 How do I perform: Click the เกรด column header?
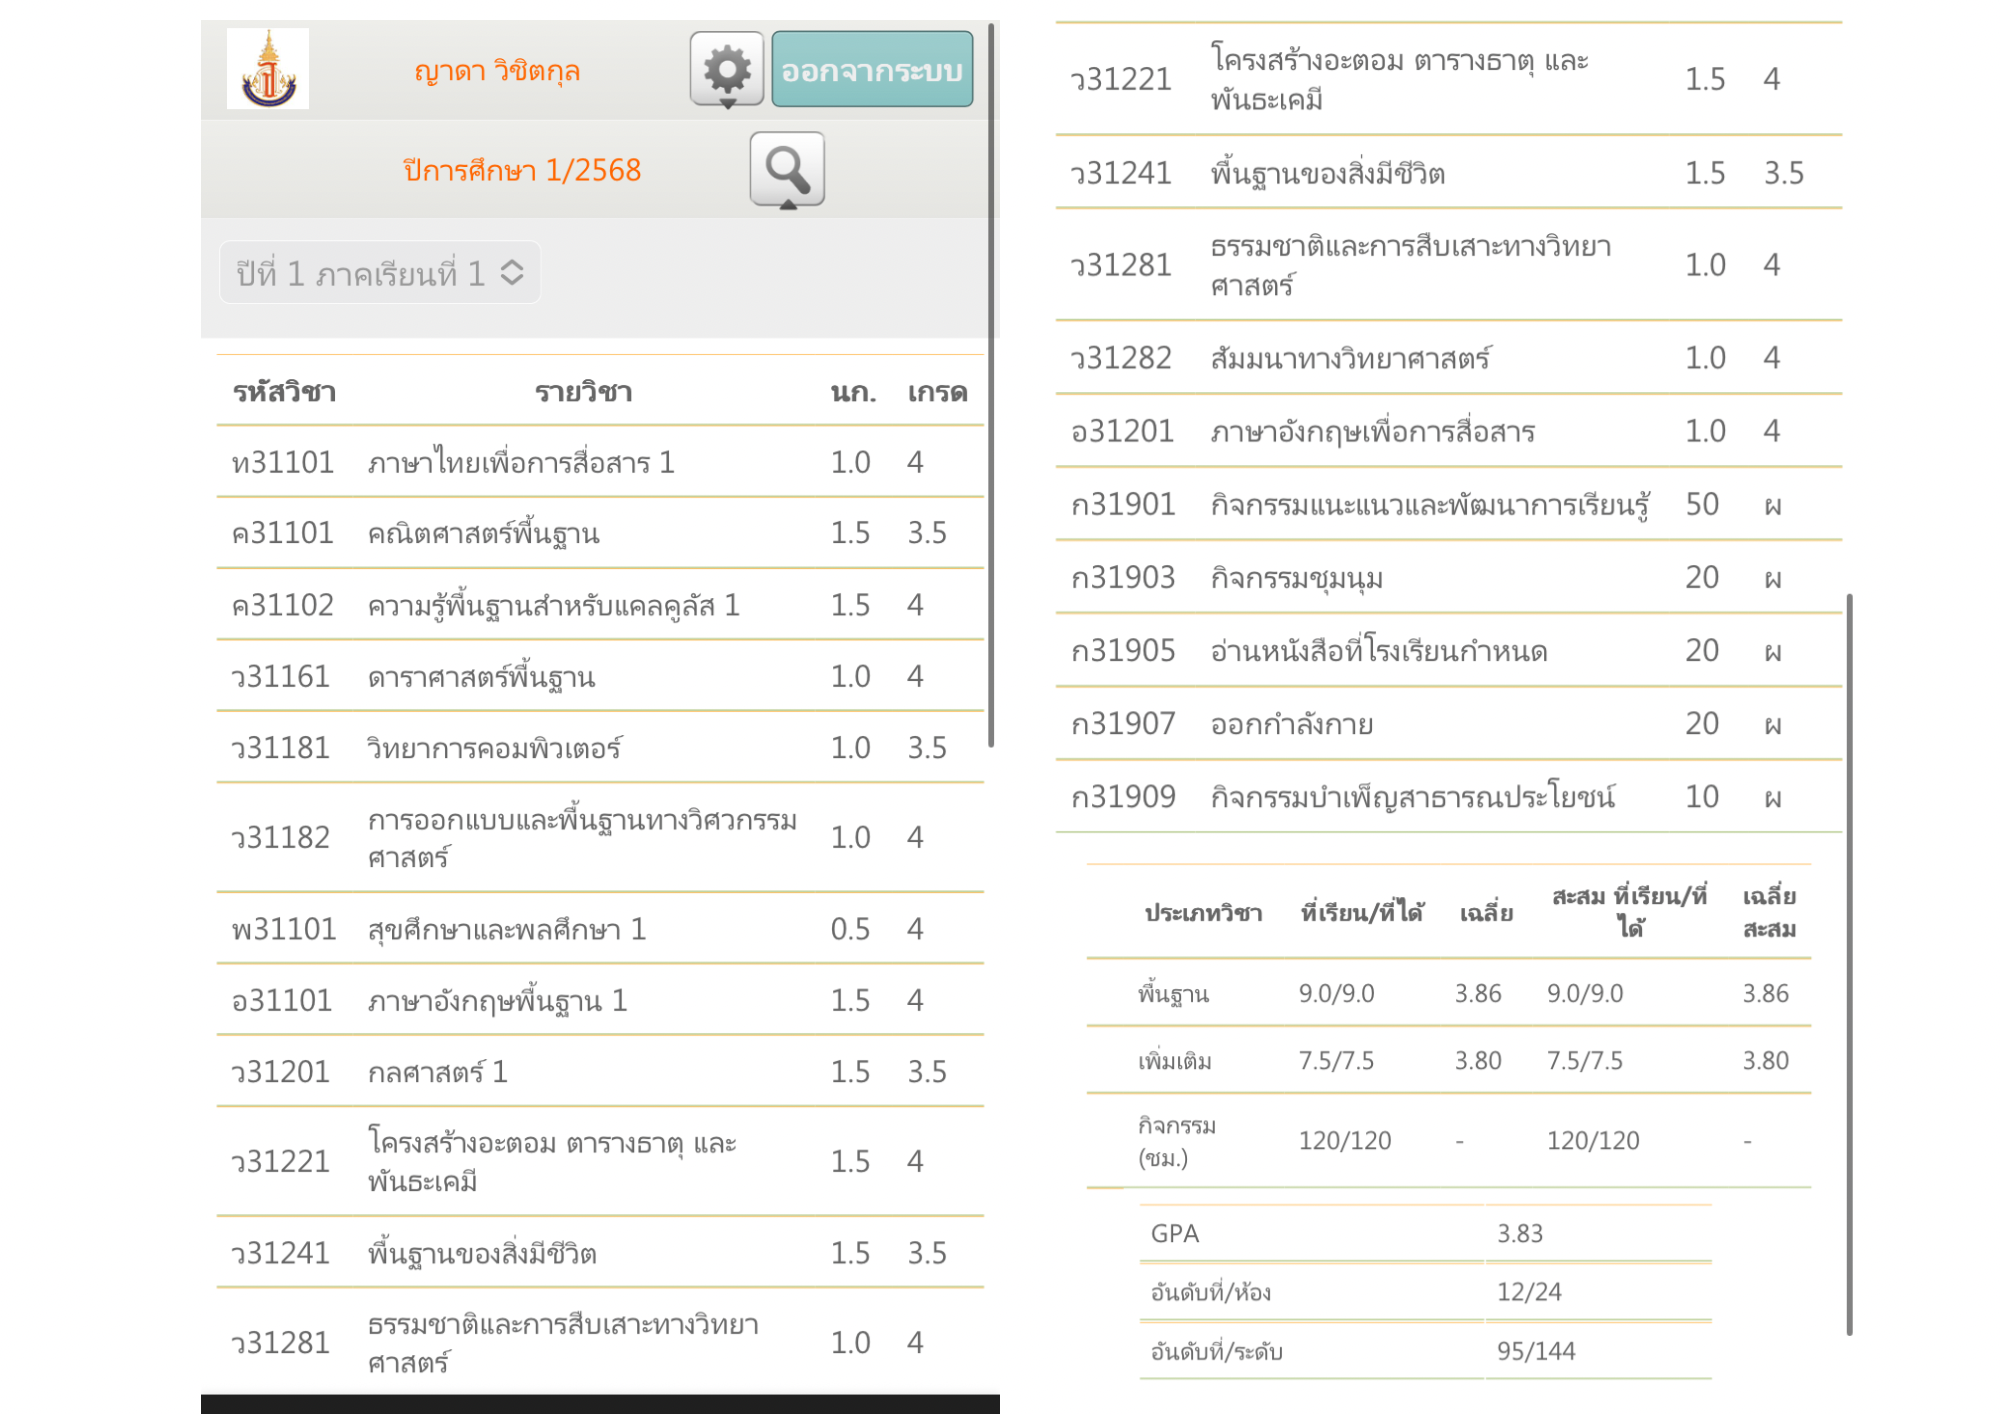(937, 392)
